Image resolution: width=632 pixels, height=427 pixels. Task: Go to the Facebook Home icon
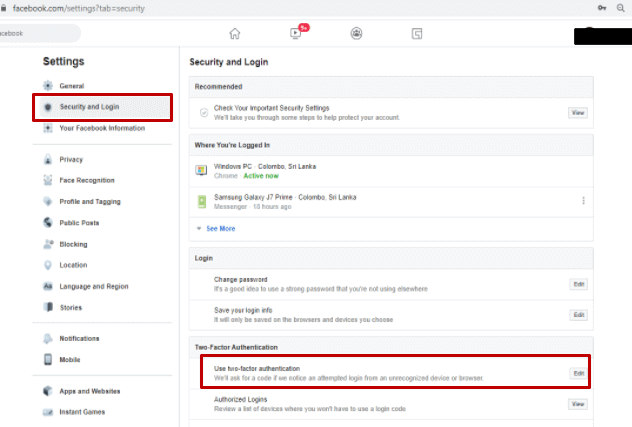235,33
